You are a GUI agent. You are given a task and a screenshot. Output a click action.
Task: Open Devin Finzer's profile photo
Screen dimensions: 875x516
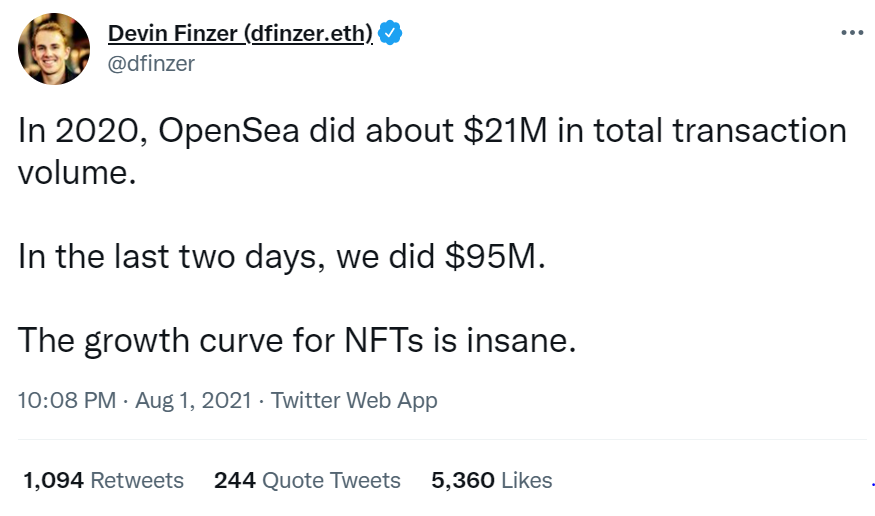tap(54, 49)
